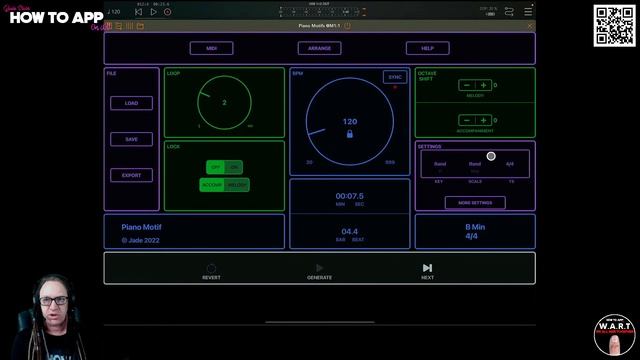The image size is (640, 360).
Task: Click the BPM dial showing 120
Action: (x=350, y=121)
